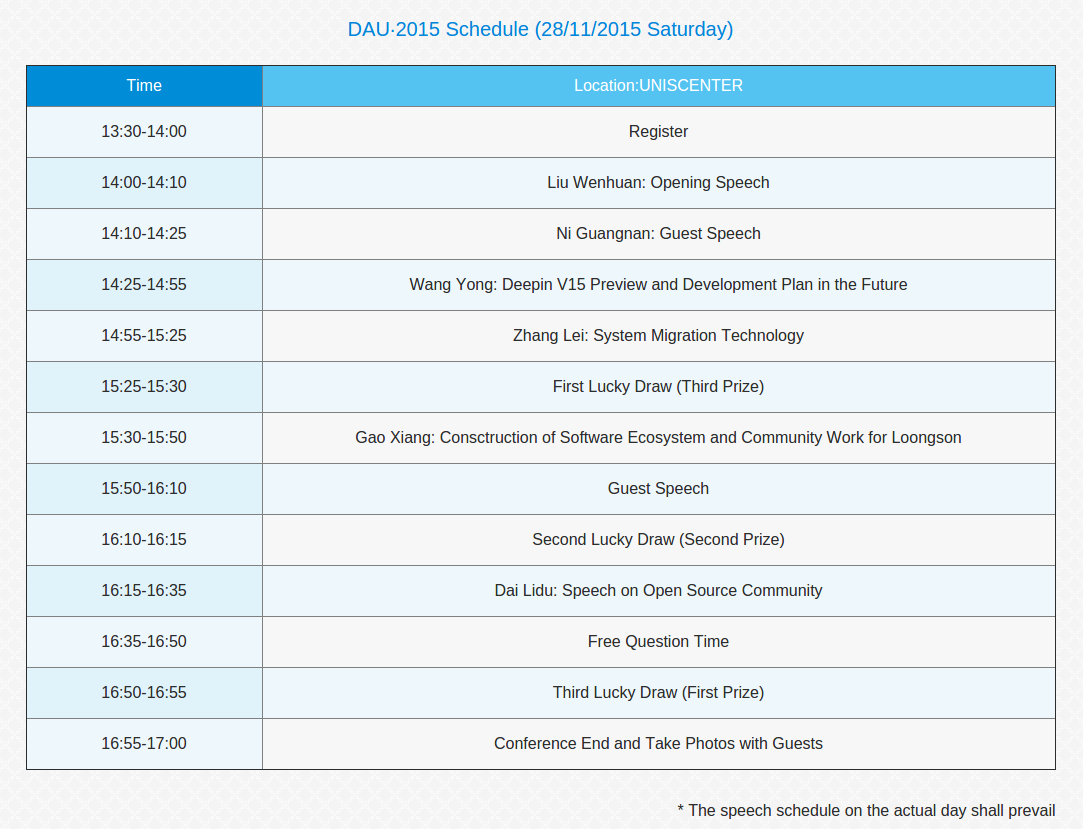The height and width of the screenshot is (829, 1083).
Task: Click the 16:55-17:00 time cell
Action: (x=144, y=744)
